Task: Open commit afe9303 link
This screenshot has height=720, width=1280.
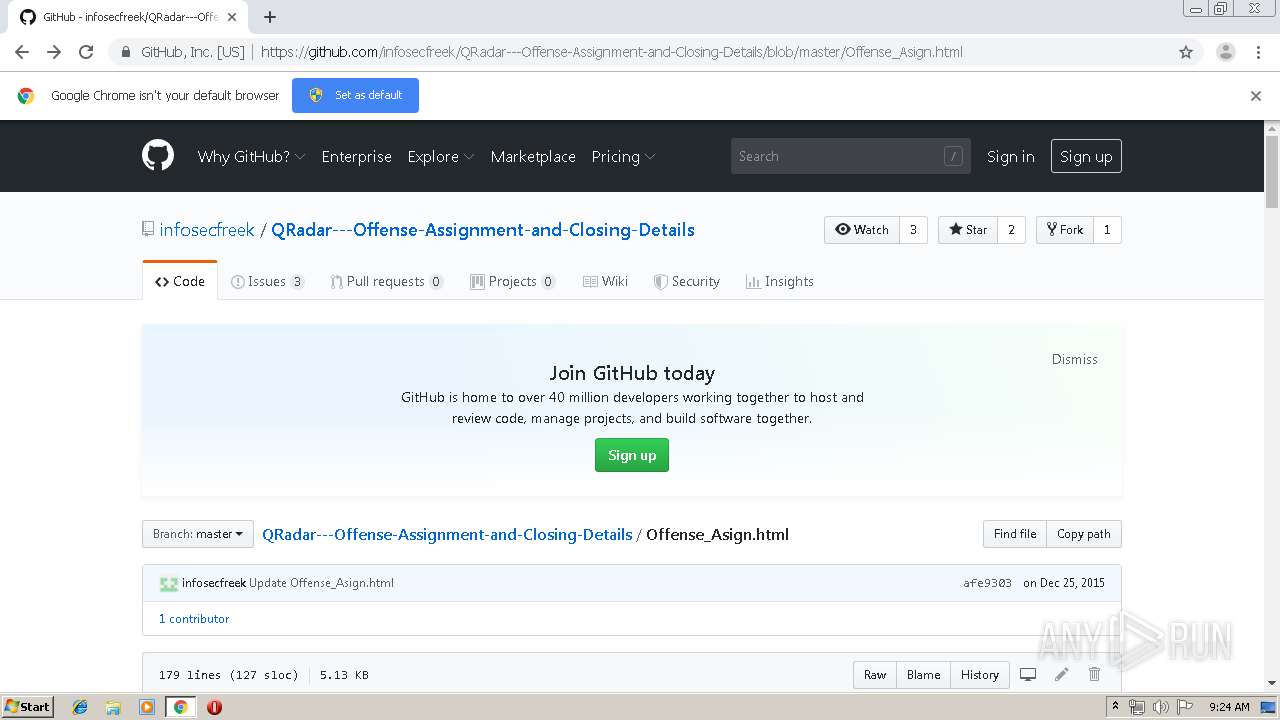Action: (x=987, y=583)
